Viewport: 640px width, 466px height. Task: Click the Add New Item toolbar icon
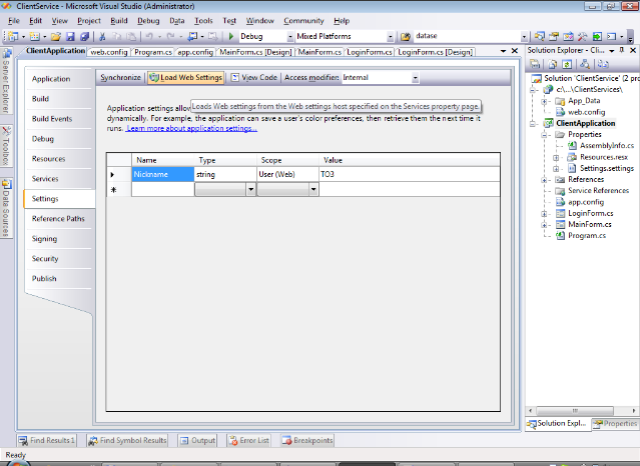(34, 37)
